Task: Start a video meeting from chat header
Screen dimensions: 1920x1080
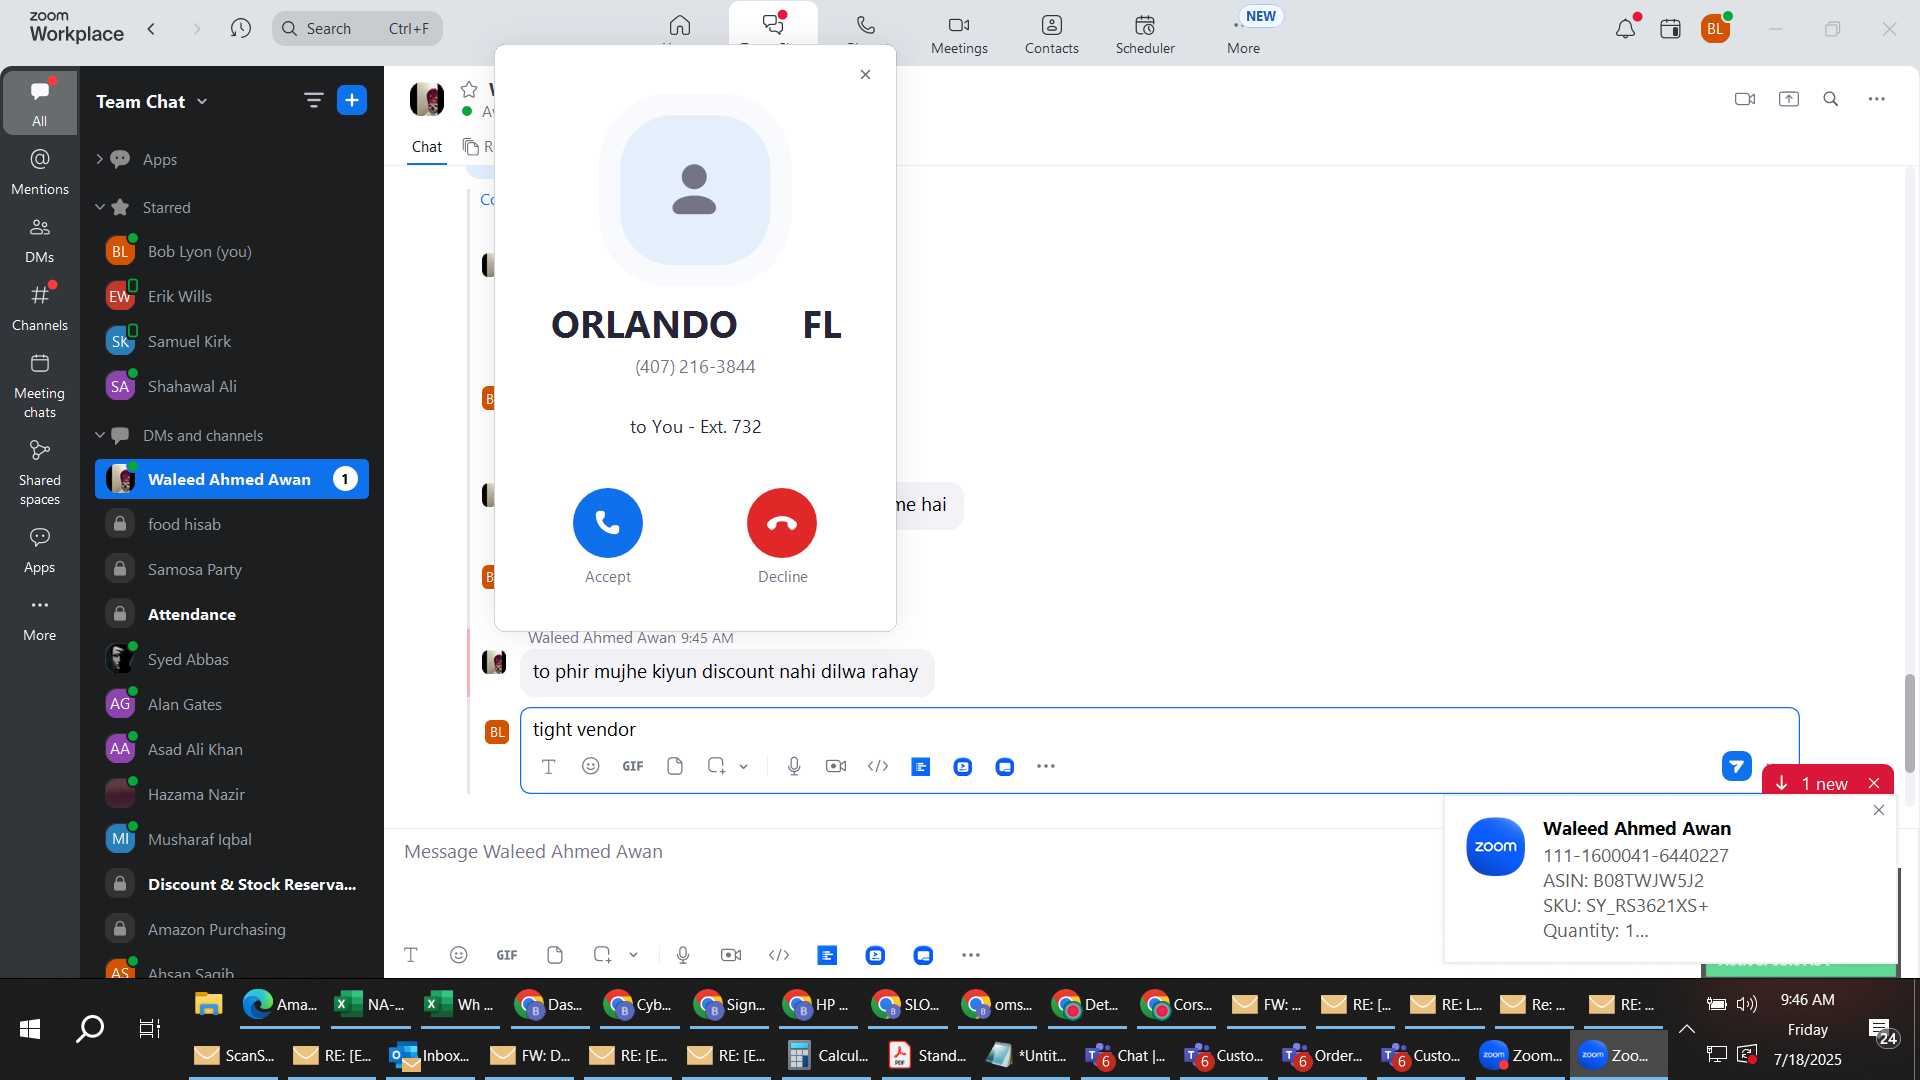Action: coord(1745,99)
